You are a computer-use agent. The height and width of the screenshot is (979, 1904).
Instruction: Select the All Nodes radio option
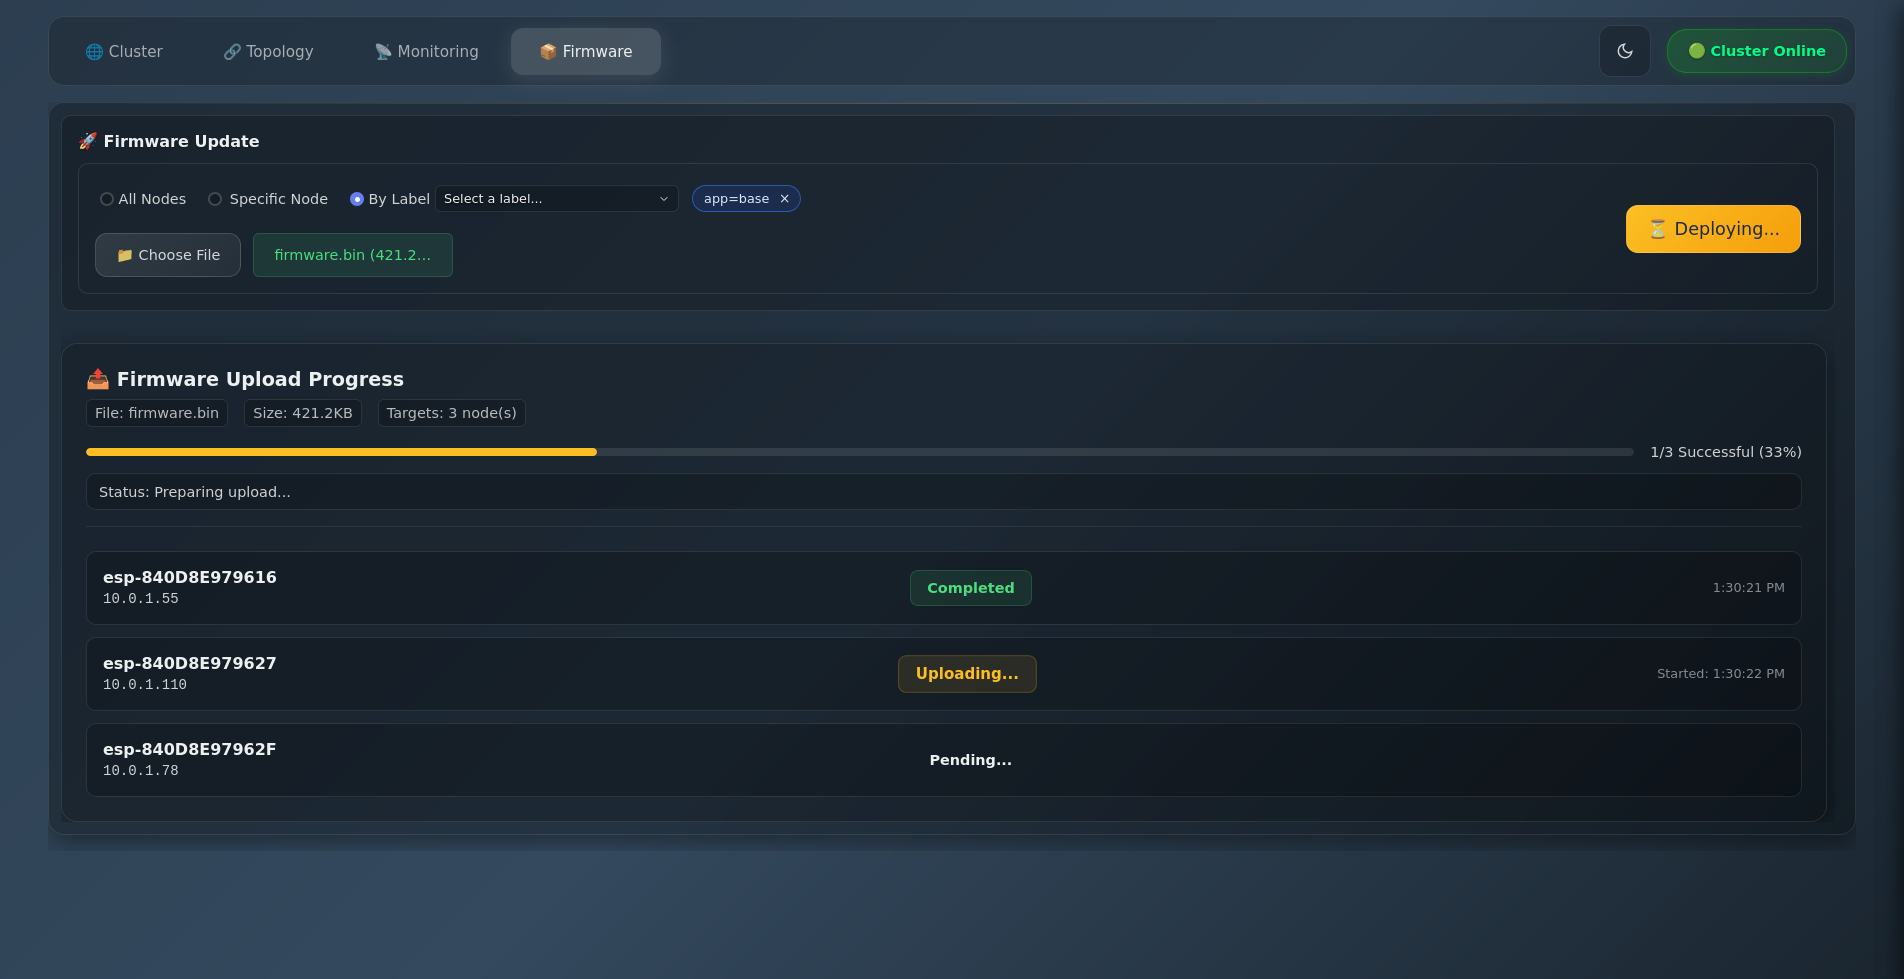click(x=107, y=199)
